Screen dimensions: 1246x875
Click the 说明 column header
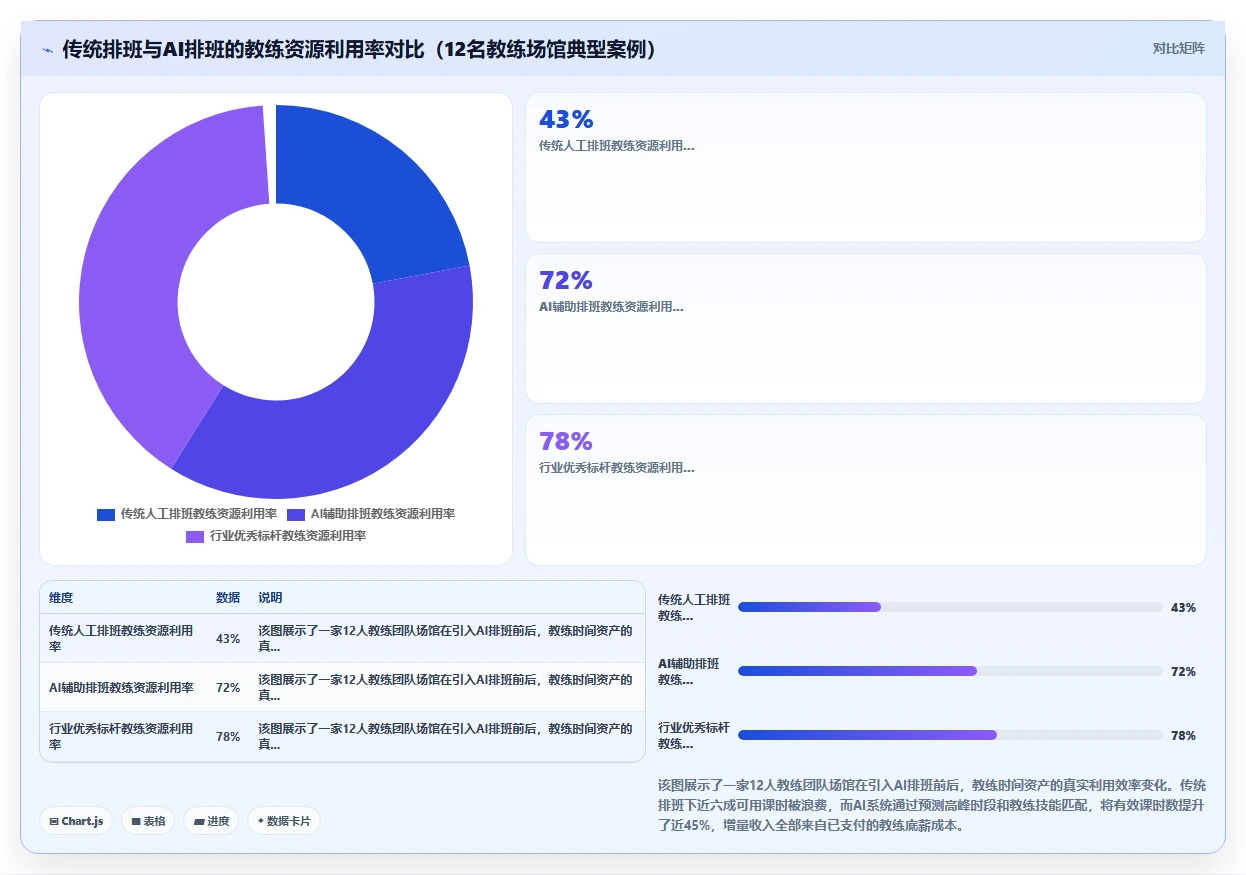[x=270, y=598]
